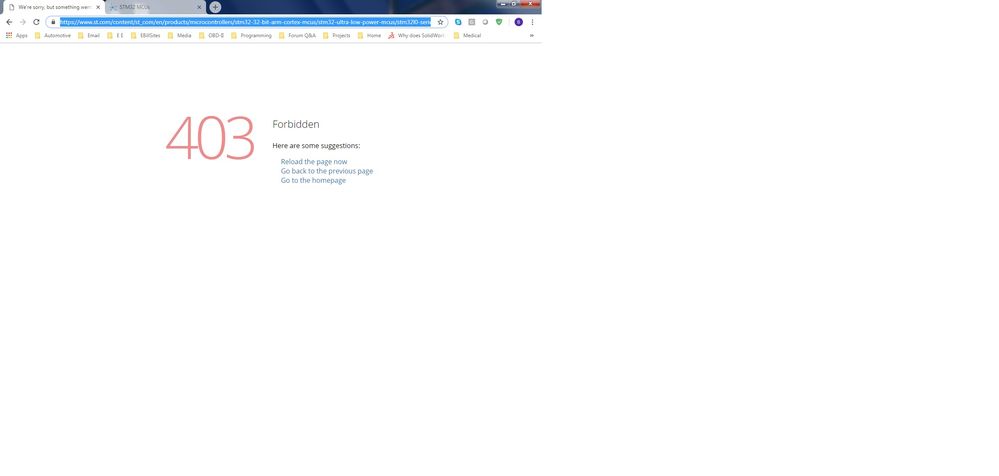The height and width of the screenshot is (476, 999).
Task: Open the Apps shortcut in bookmarks bar
Action: (17, 36)
